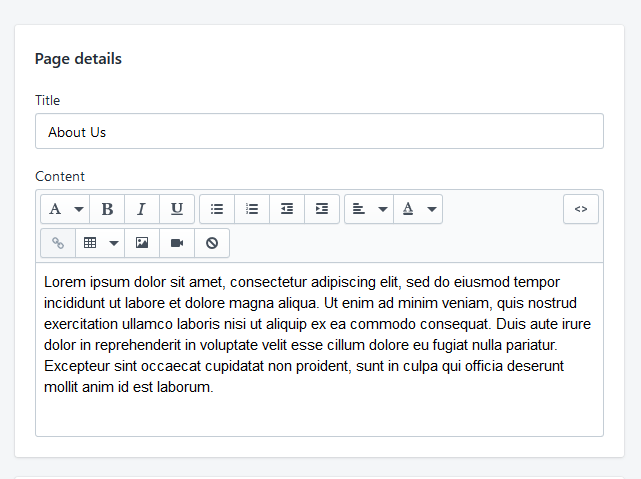Click the Content label

(x=60, y=176)
